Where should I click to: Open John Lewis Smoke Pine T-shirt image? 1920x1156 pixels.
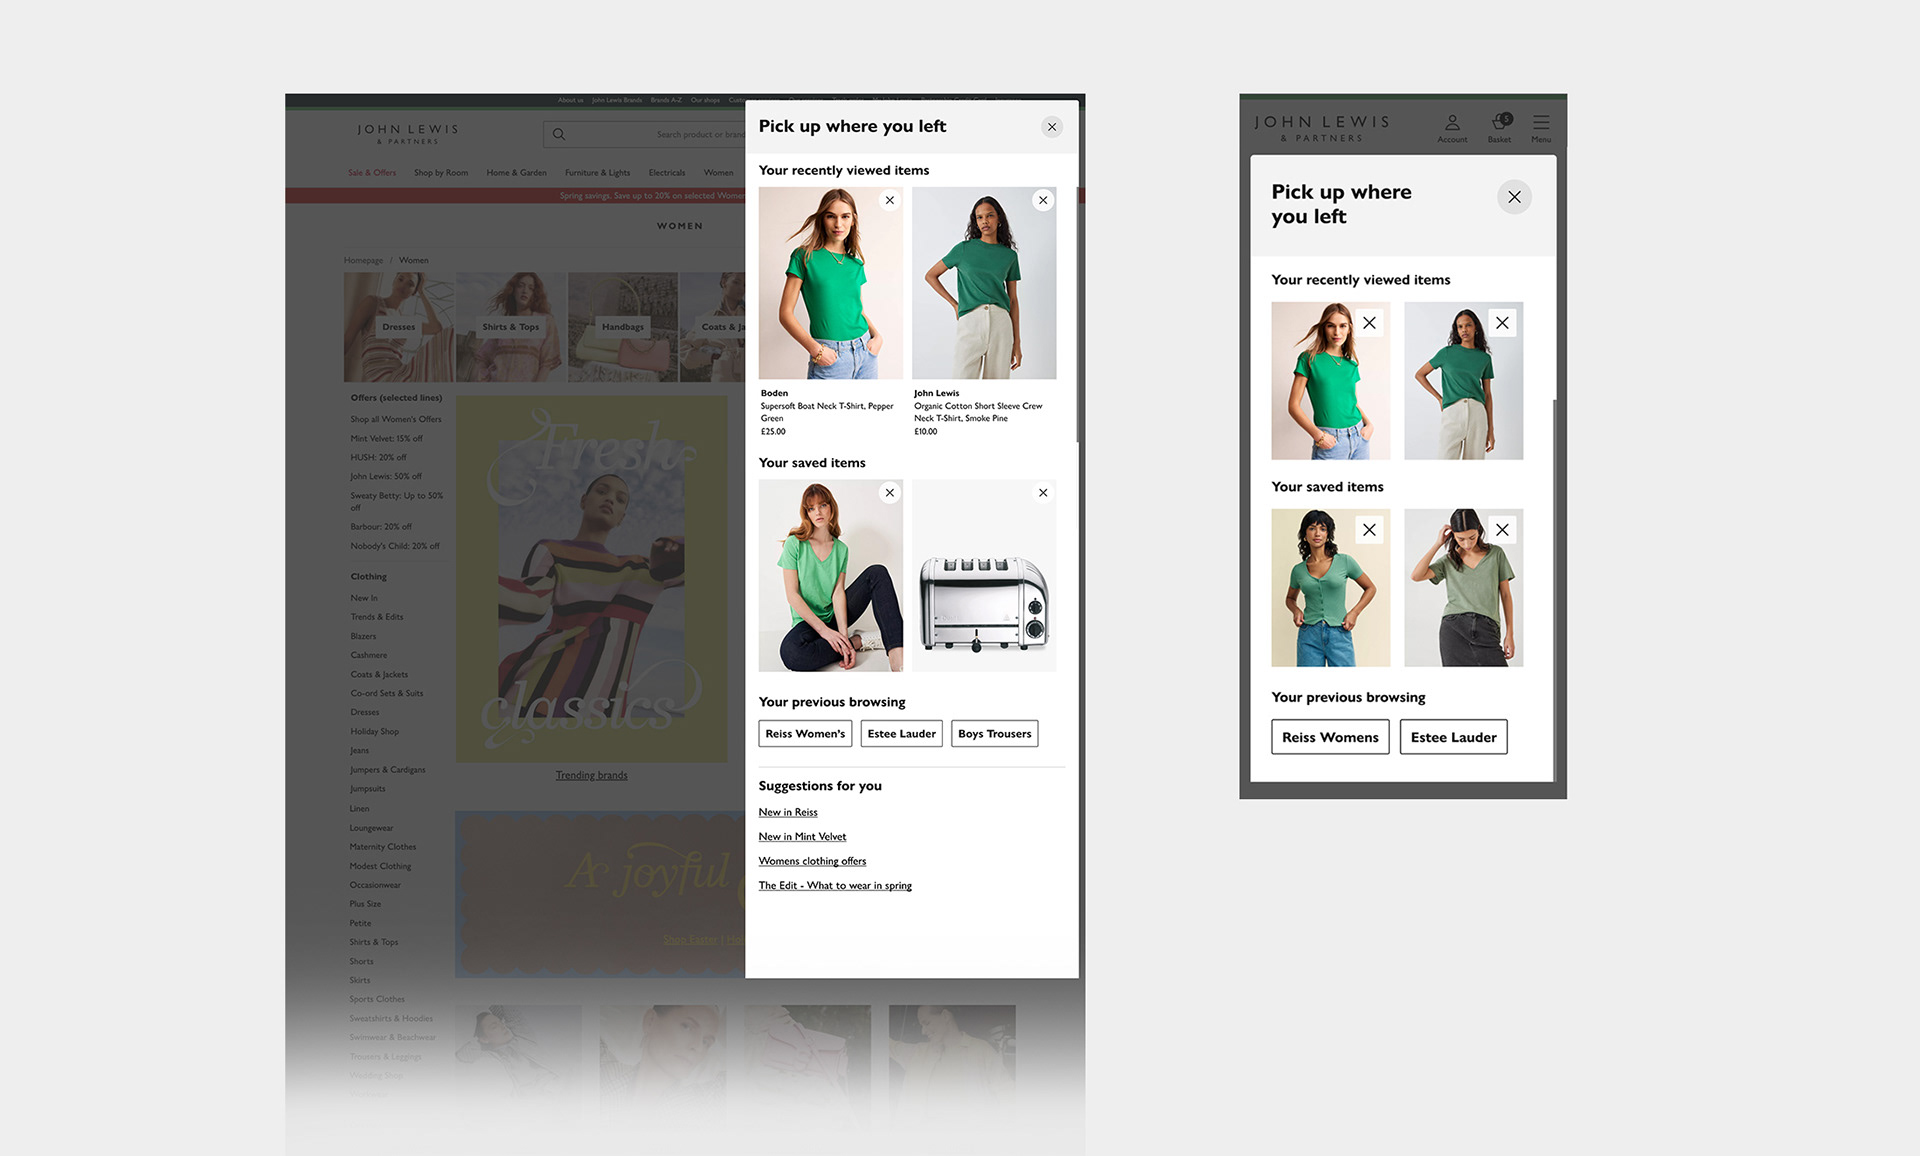984,283
